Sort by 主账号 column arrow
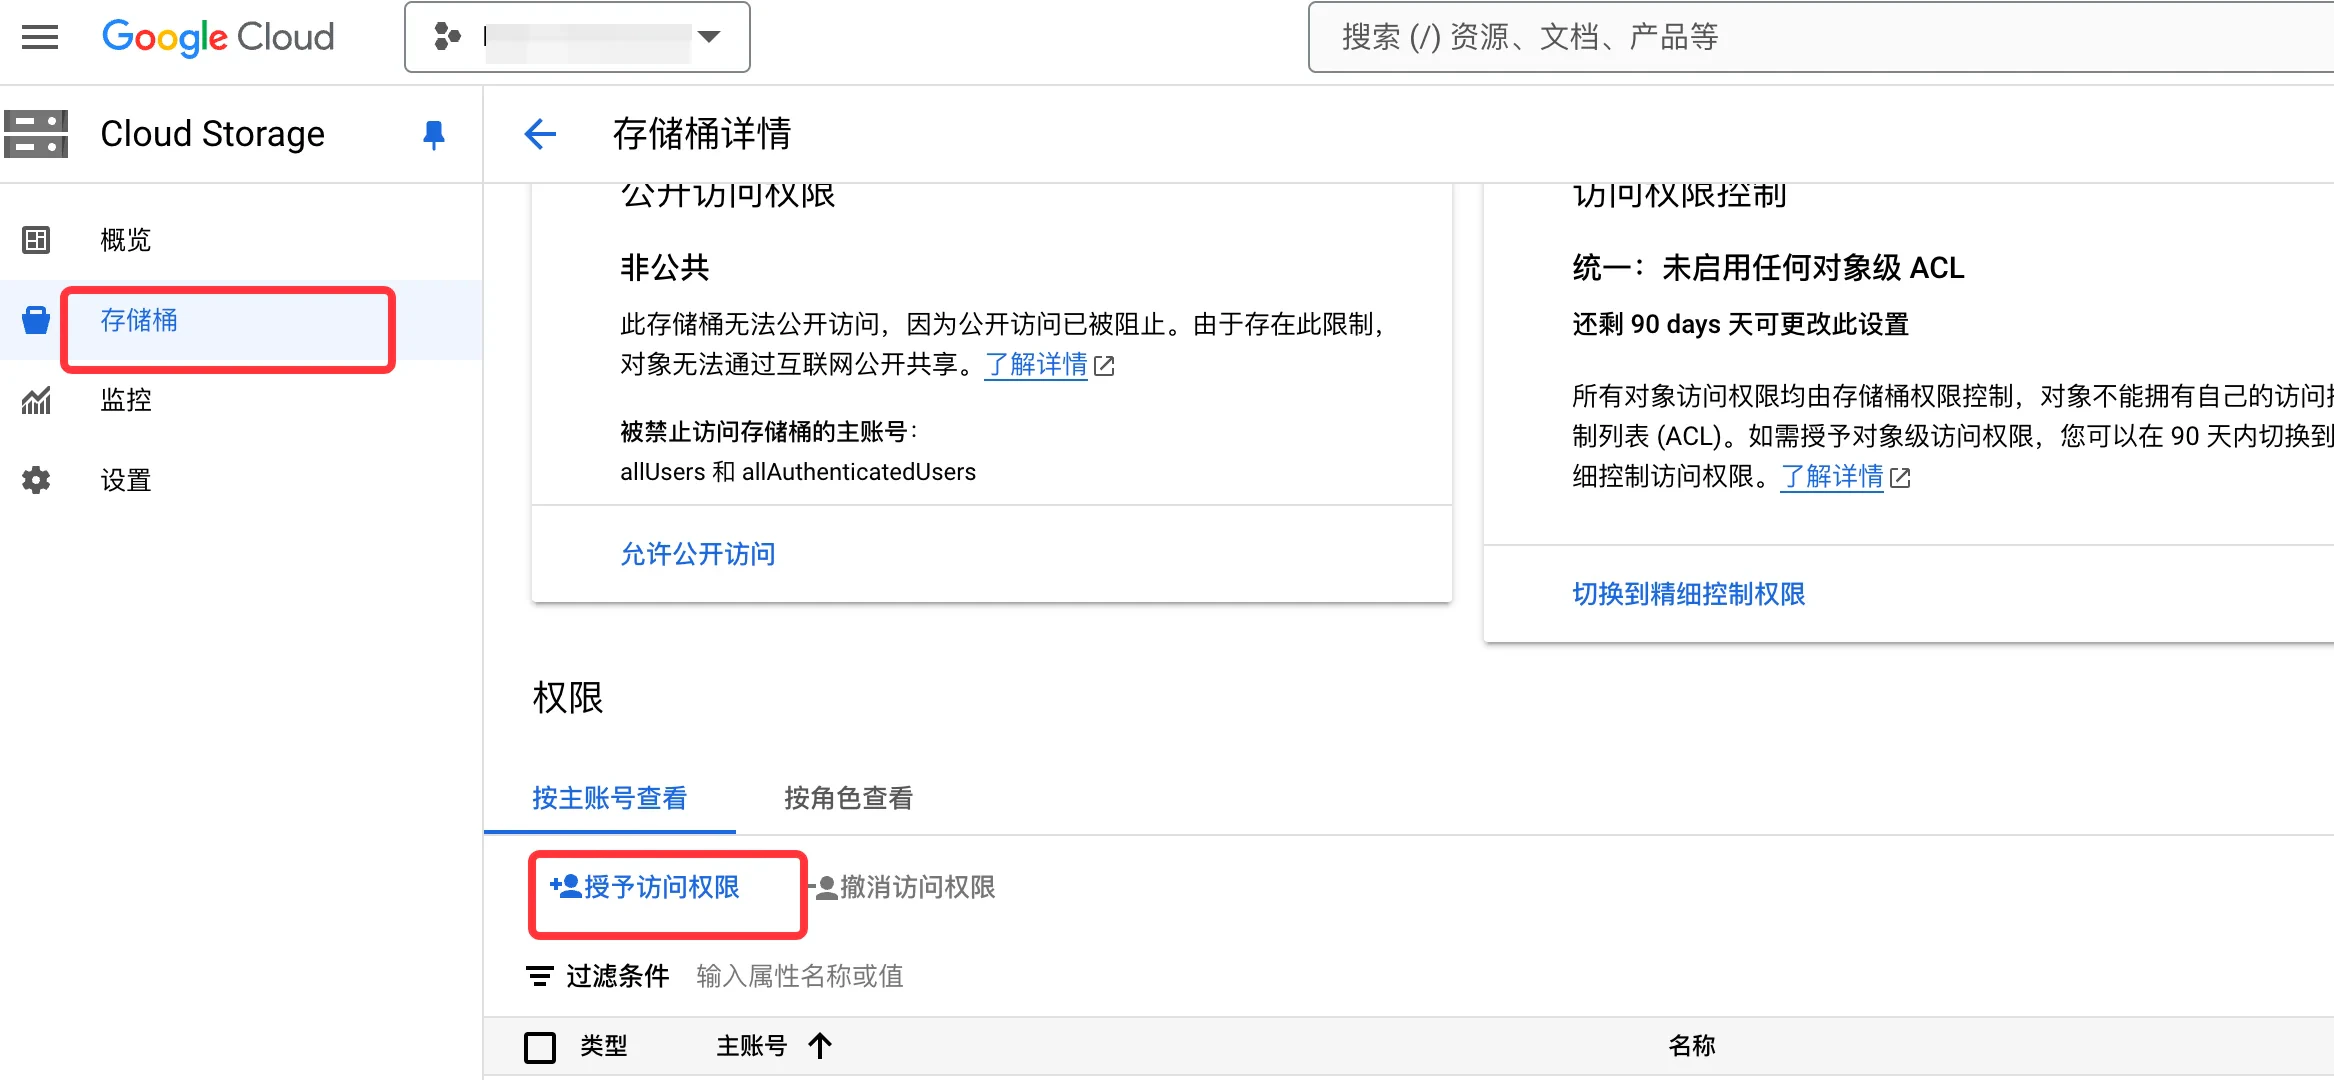Screen dimensions: 2334x1080 coord(820,1046)
